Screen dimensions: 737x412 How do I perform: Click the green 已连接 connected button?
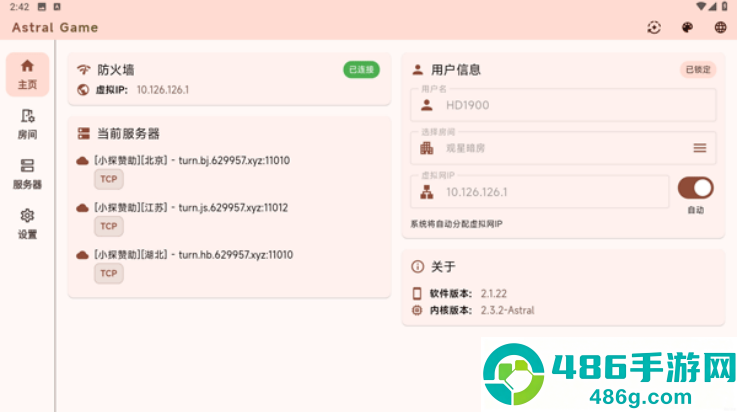point(361,70)
